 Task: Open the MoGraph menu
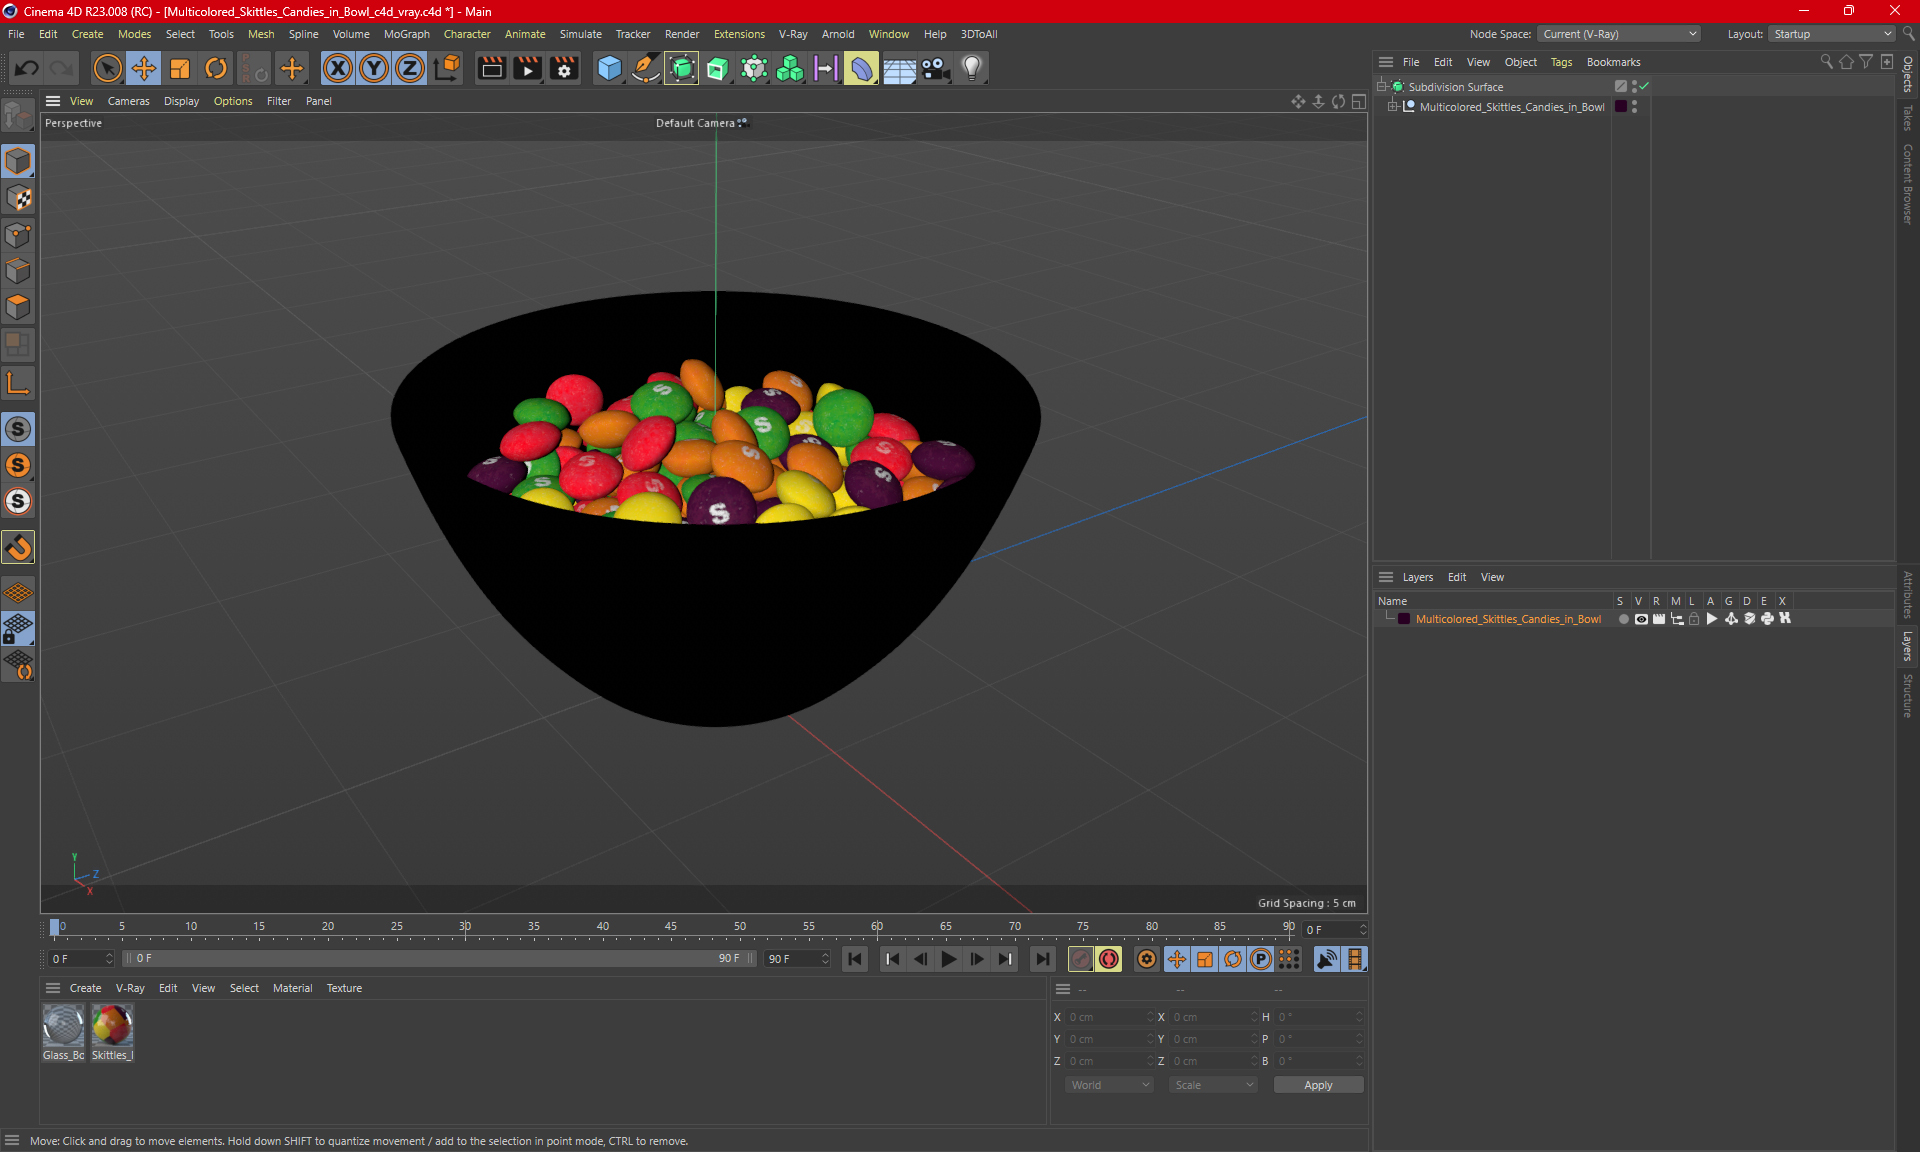406,34
